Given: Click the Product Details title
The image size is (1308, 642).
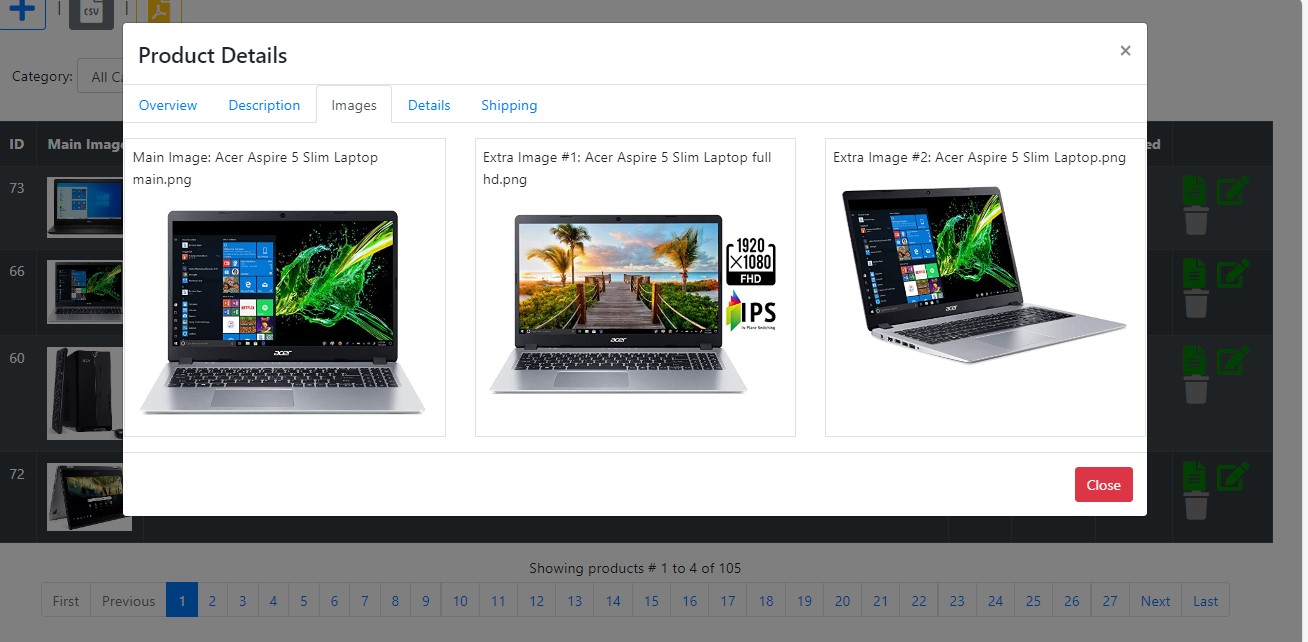Looking at the screenshot, I should point(213,55).
